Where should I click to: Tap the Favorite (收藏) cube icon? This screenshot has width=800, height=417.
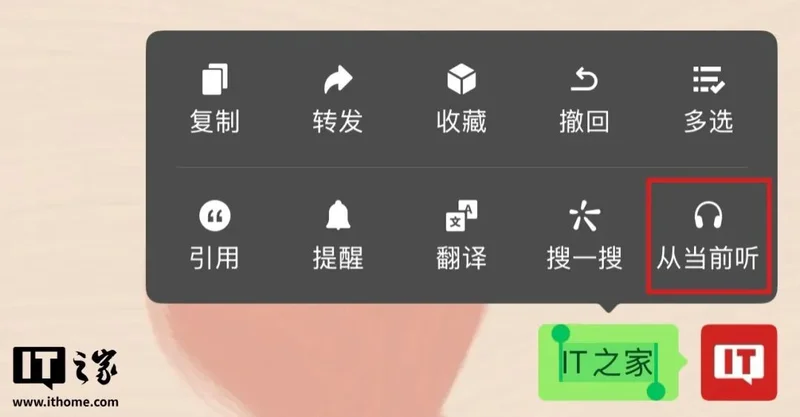coord(461,79)
